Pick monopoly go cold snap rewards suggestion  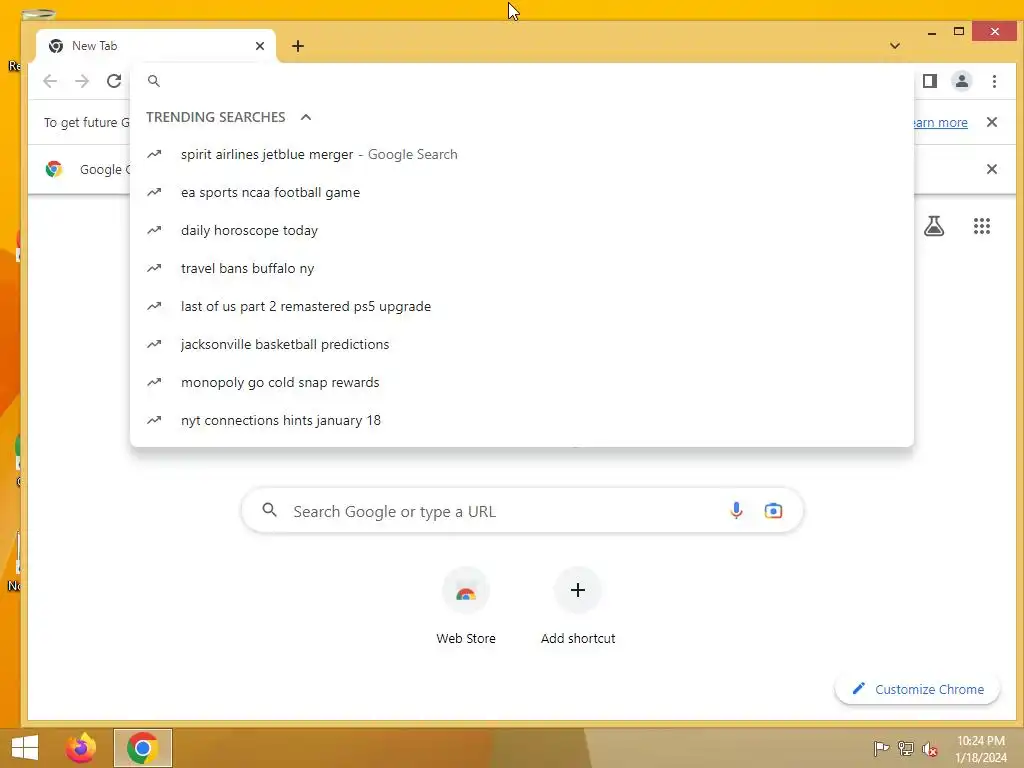522,382
